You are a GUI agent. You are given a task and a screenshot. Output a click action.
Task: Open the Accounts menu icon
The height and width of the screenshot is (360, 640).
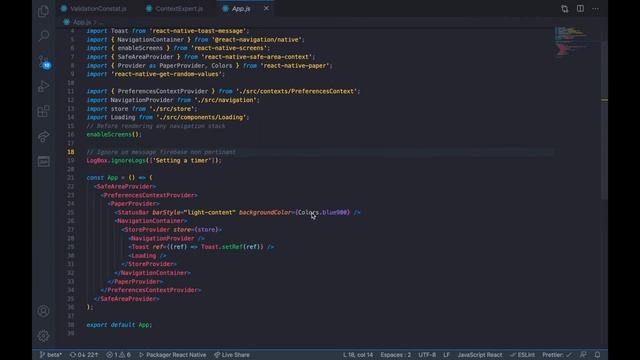pyautogui.click(x=43, y=311)
